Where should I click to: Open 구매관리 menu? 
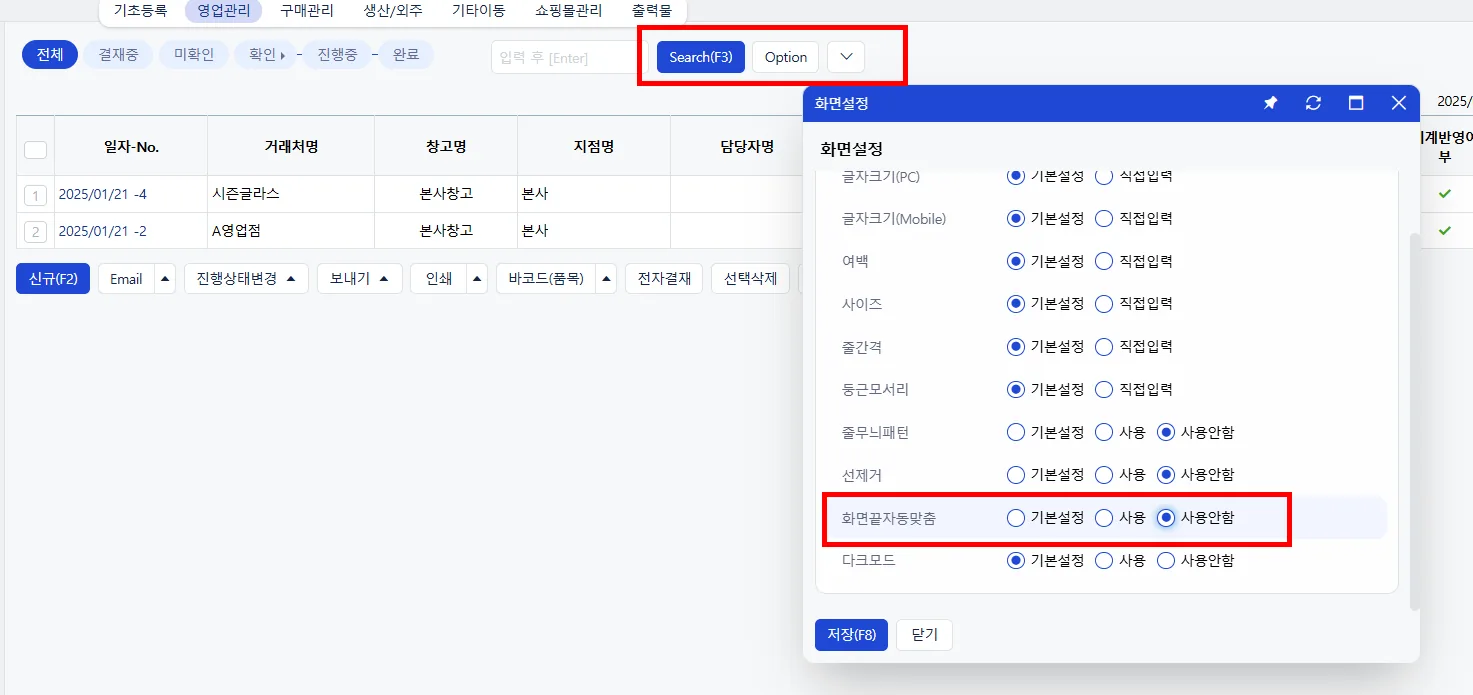coord(307,11)
